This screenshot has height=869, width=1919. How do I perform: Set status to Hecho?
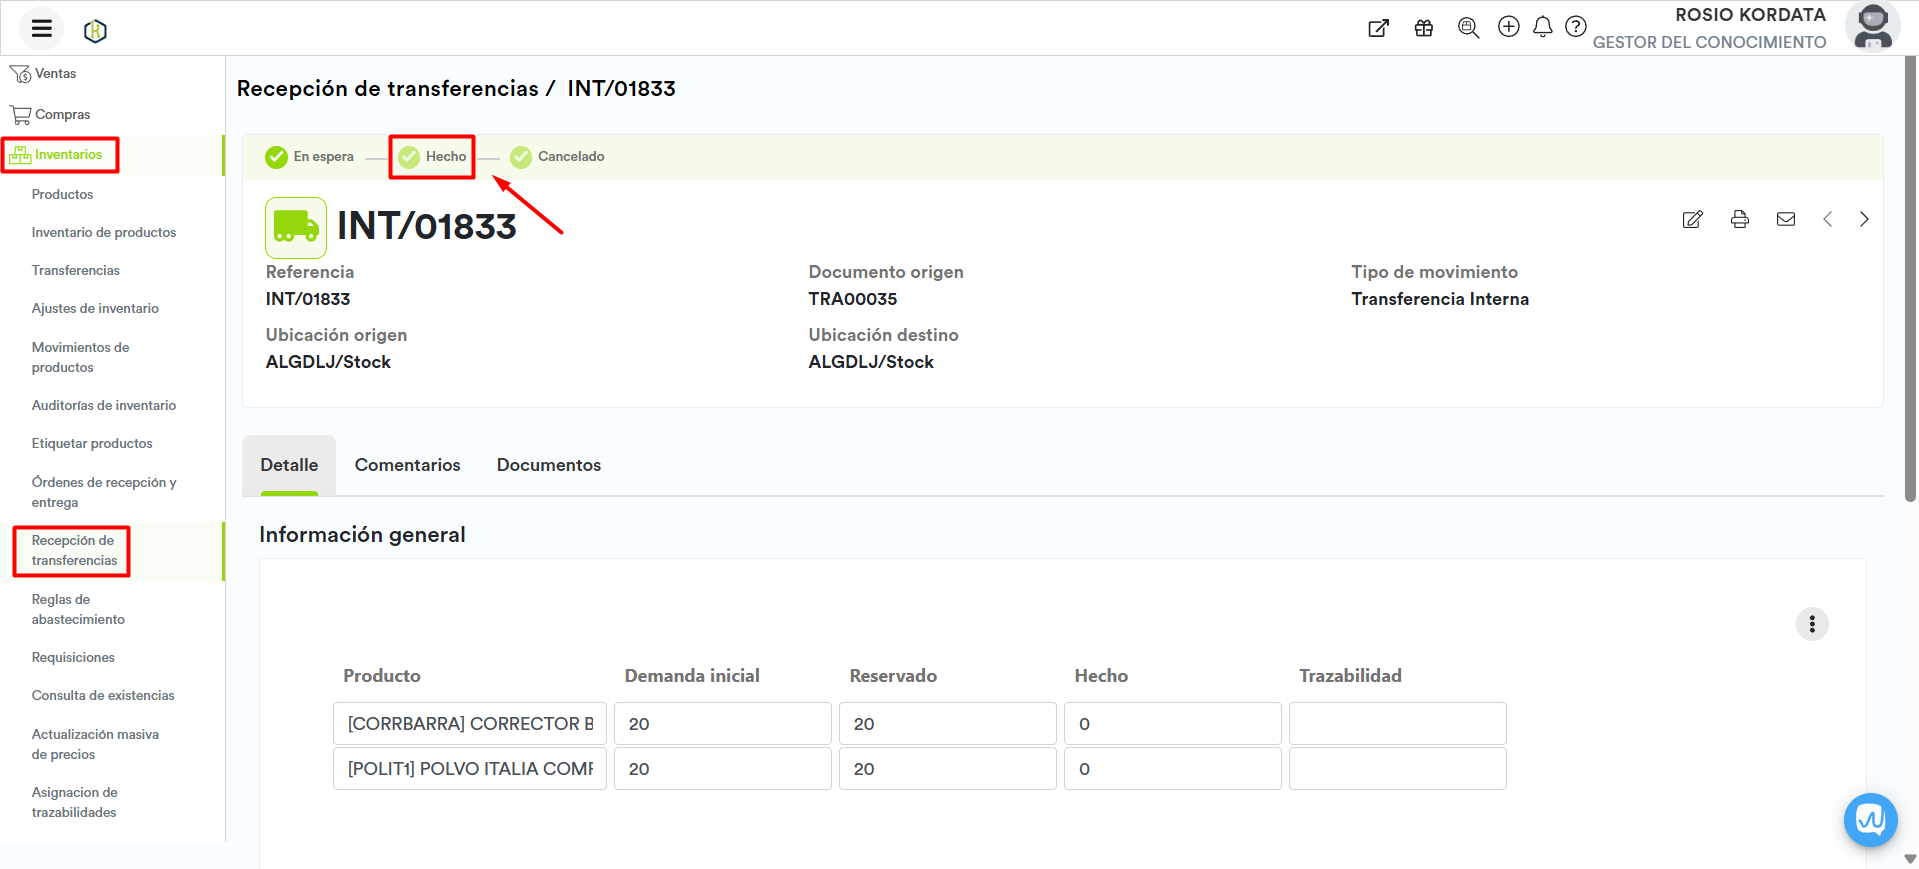click(433, 157)
